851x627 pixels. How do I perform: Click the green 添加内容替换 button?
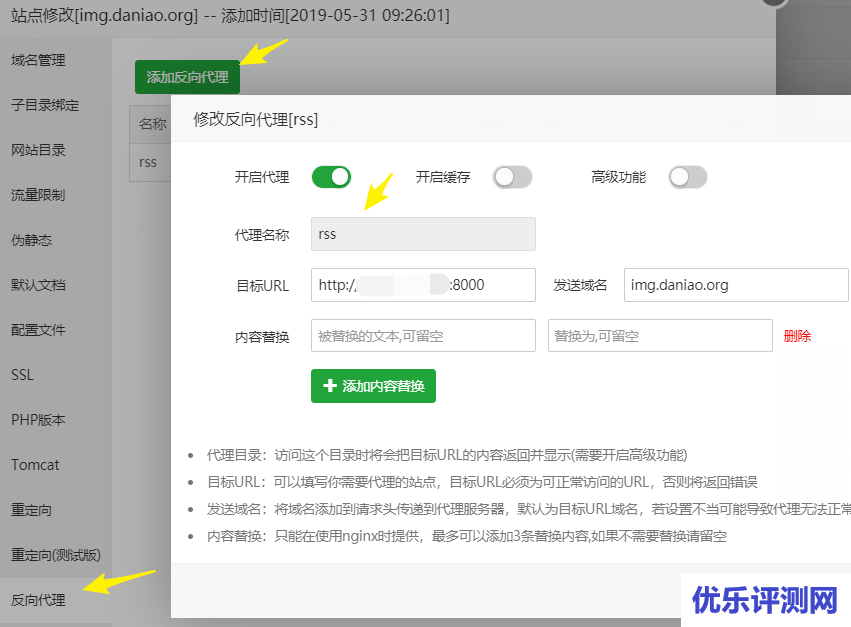373,386
